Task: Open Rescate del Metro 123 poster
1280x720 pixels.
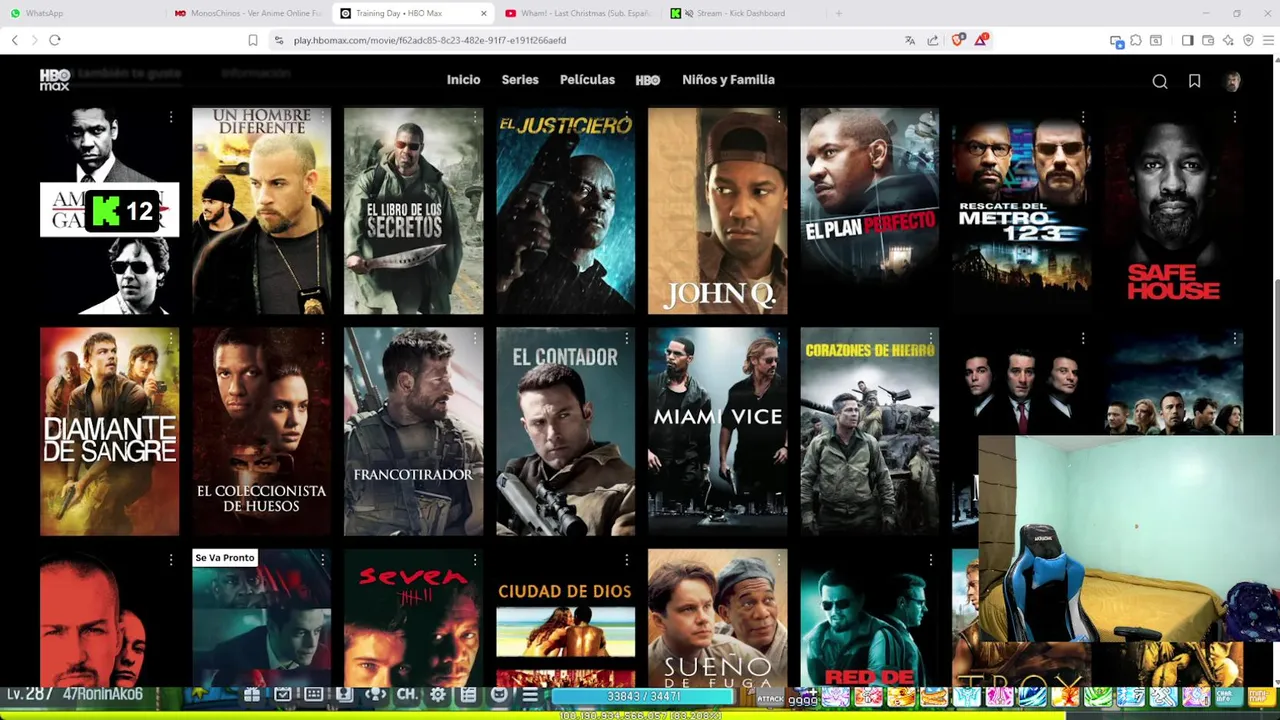Action: [x=1021, y=211]
